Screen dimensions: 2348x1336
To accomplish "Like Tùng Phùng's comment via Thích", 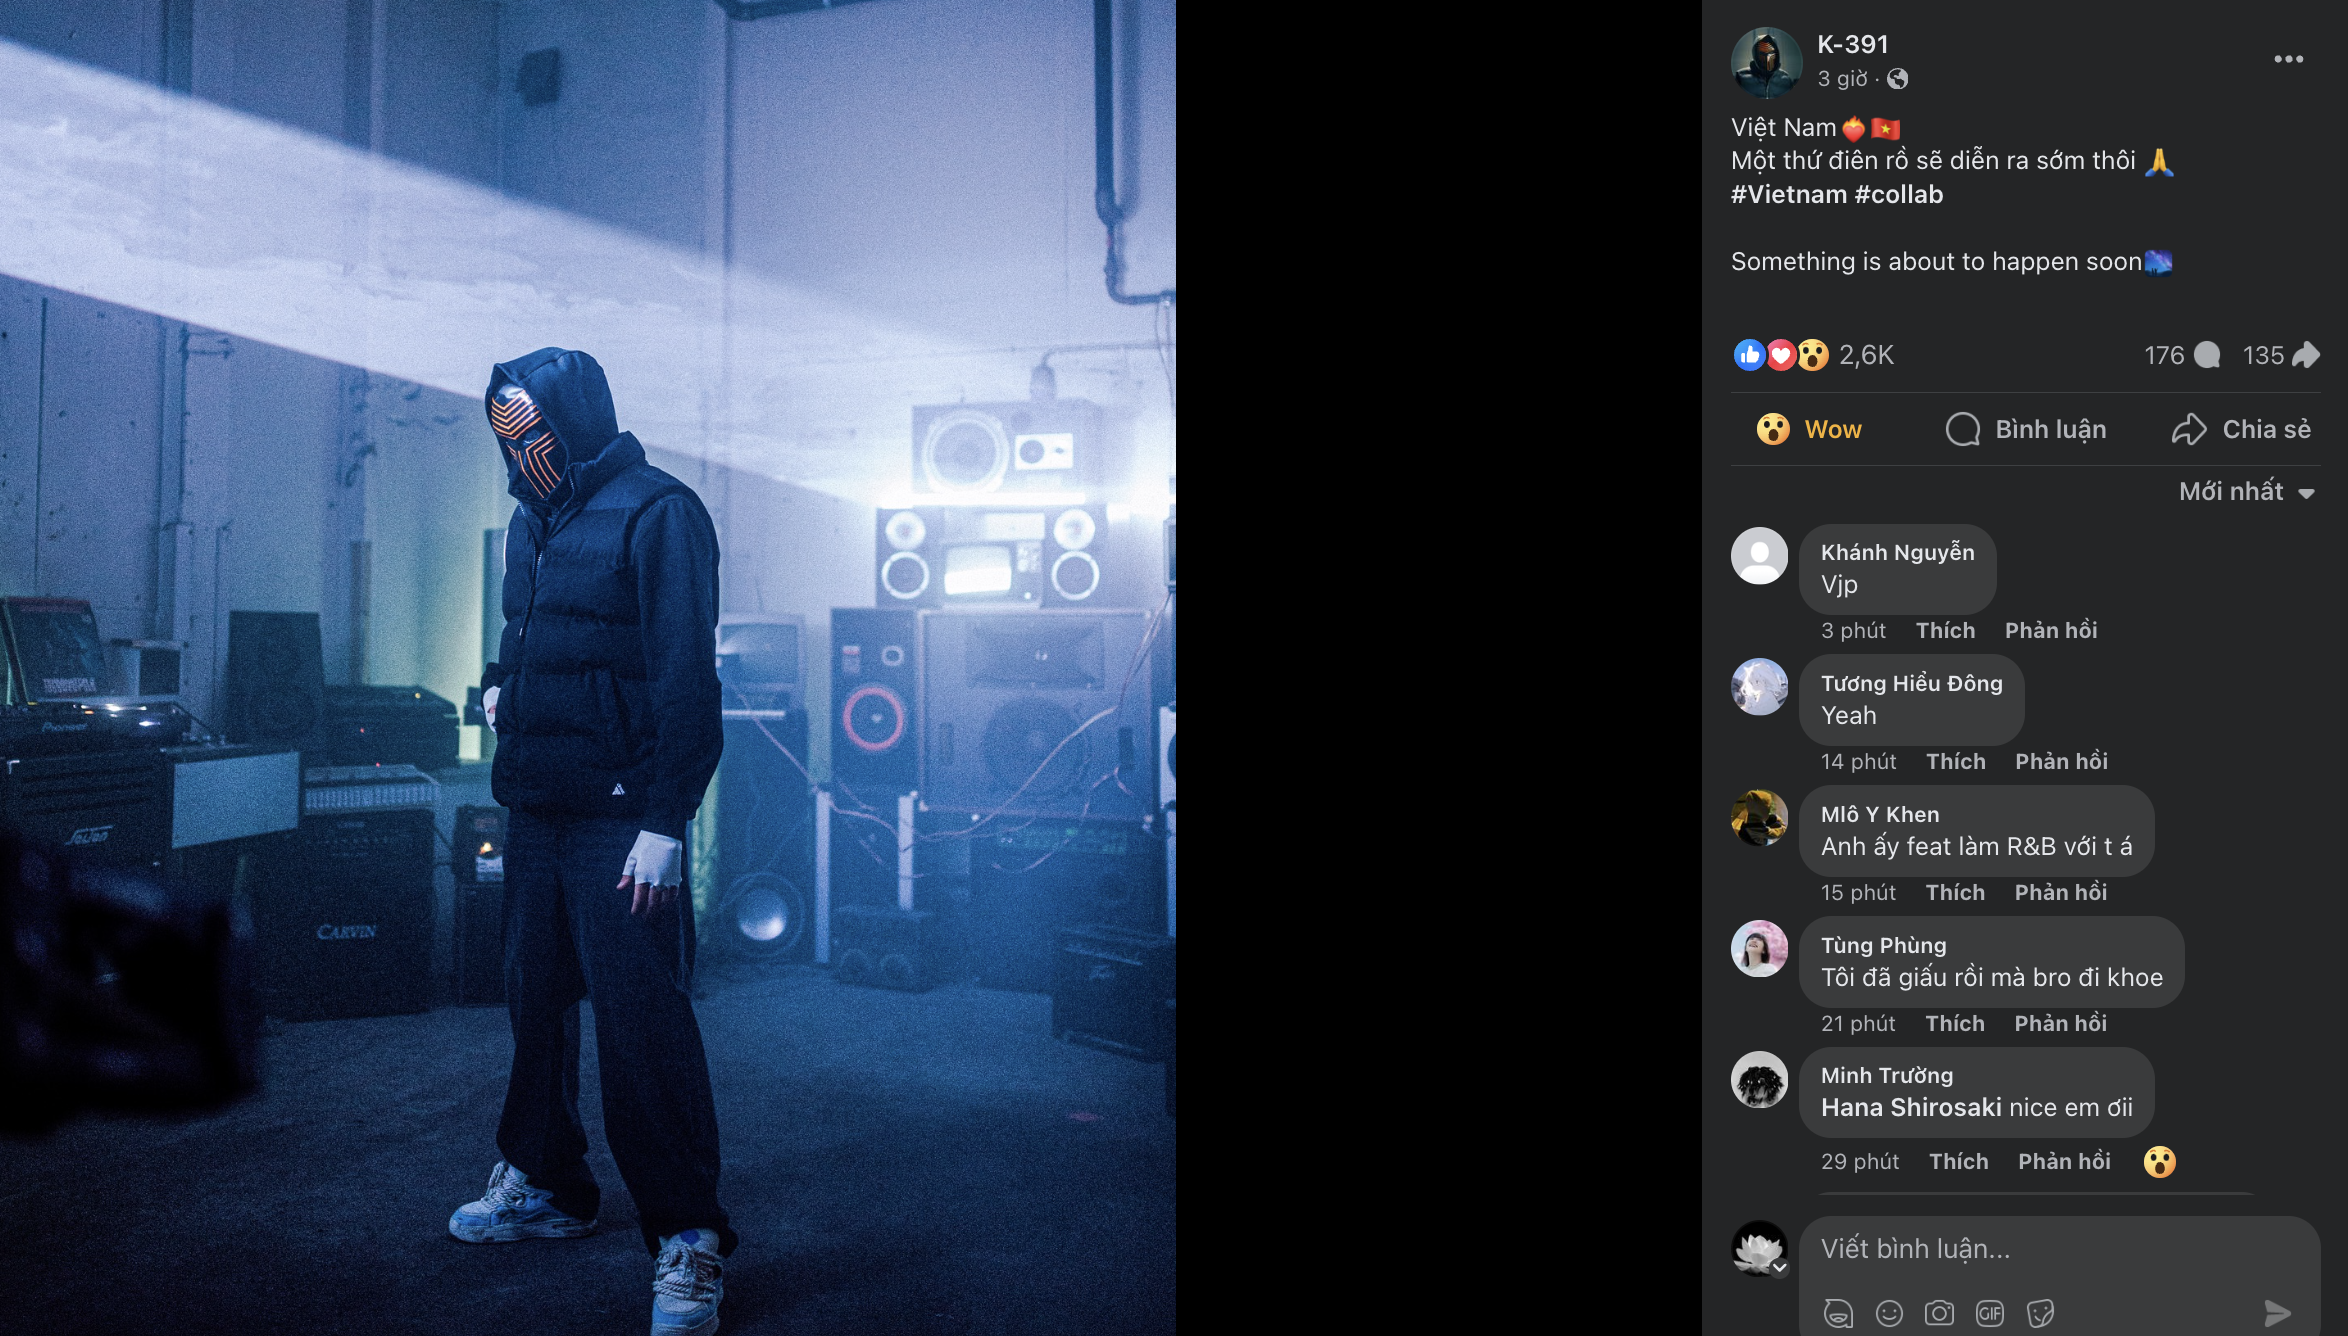I will coord(1955,1024).
